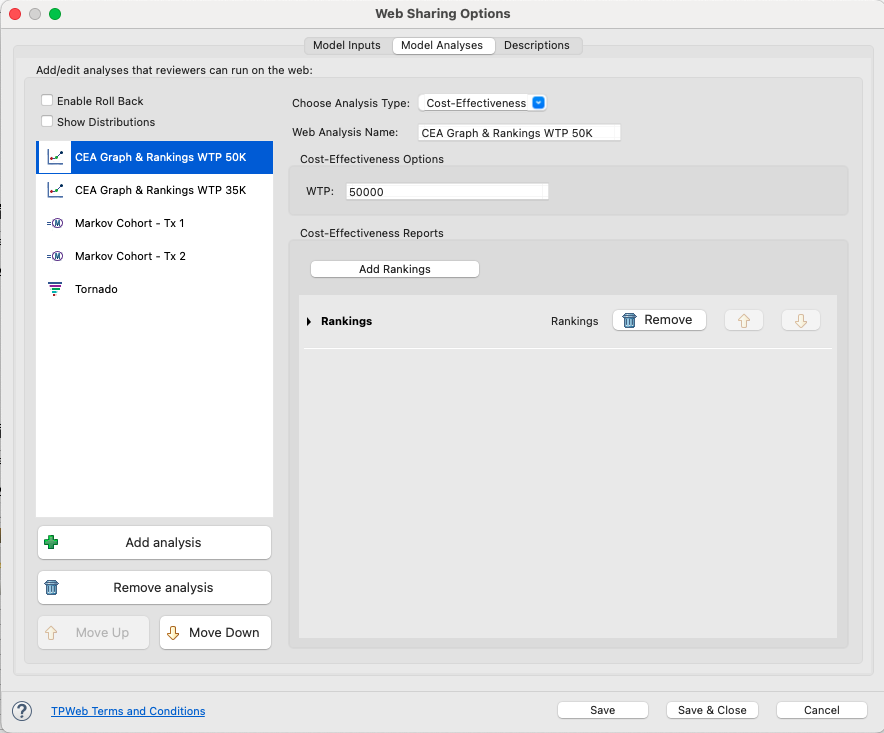Select the Model Analyses tab

point(442,45)
